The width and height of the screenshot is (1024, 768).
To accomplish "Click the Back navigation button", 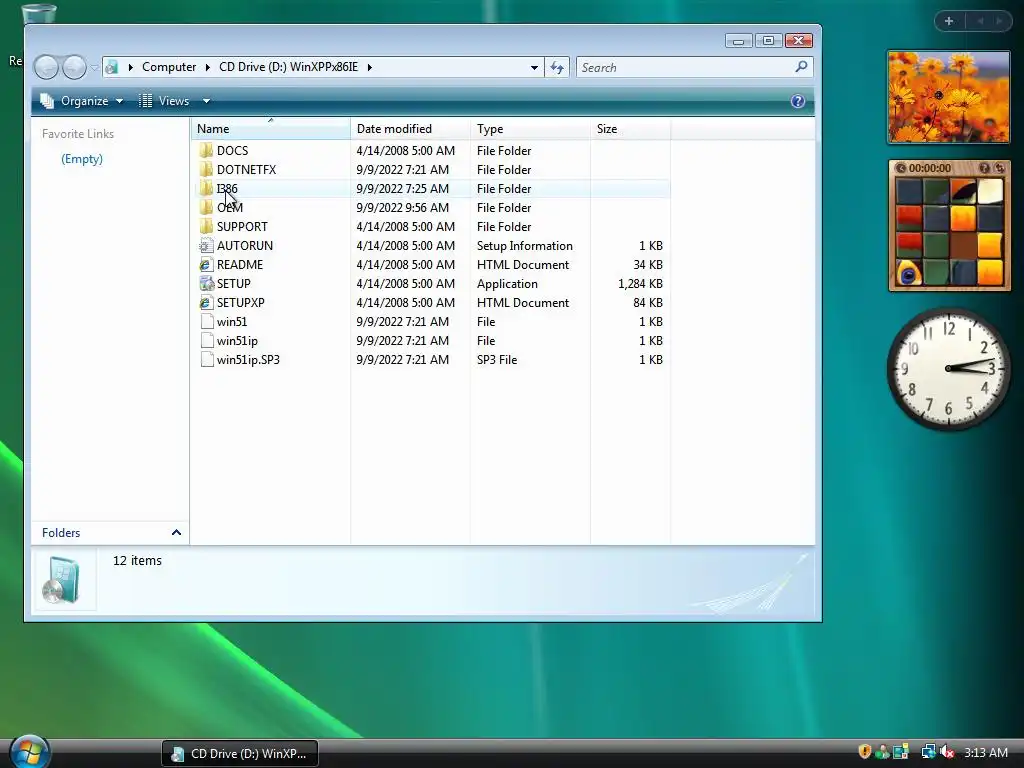I will coord(46,67).
